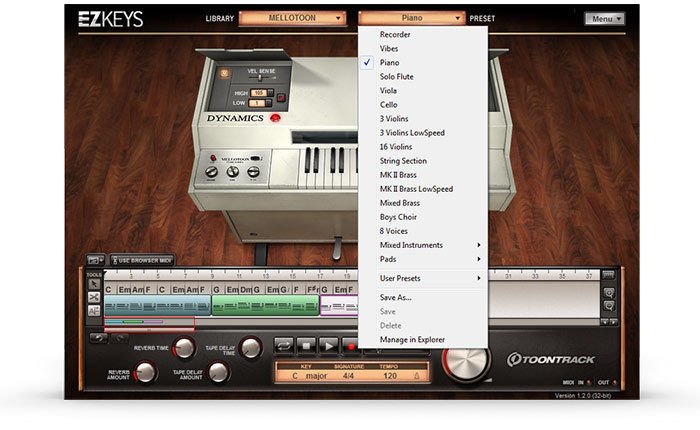This screenshot has height=430, width=700.
Task: Select the blue MIDI song block
Action: coord(157,306)
